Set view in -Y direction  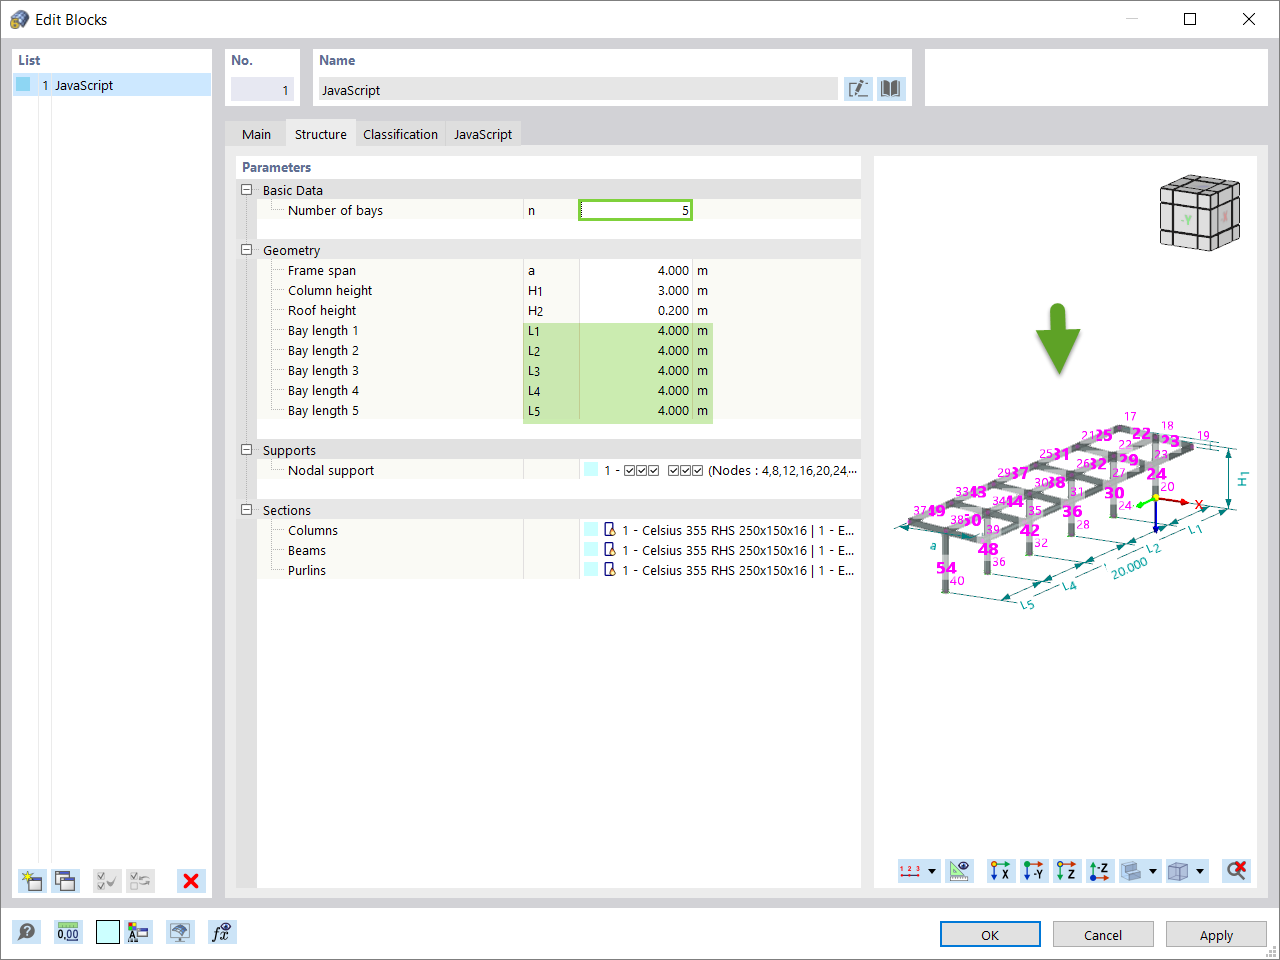pyautogui.click(x=1034, y=871)
